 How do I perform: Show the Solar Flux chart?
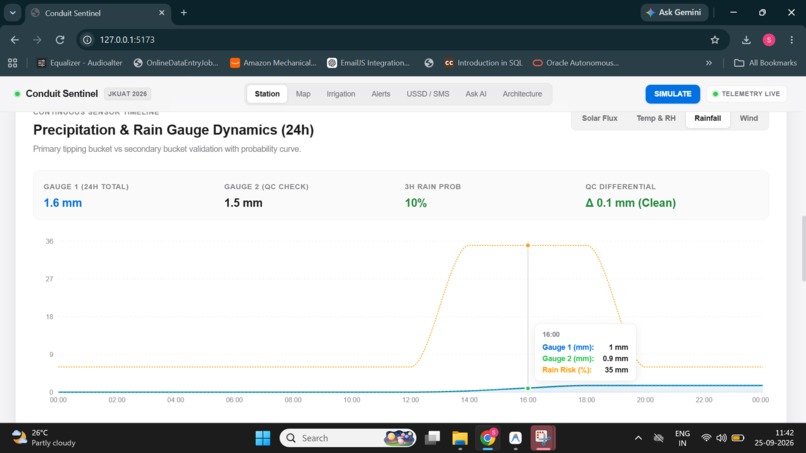599,118
